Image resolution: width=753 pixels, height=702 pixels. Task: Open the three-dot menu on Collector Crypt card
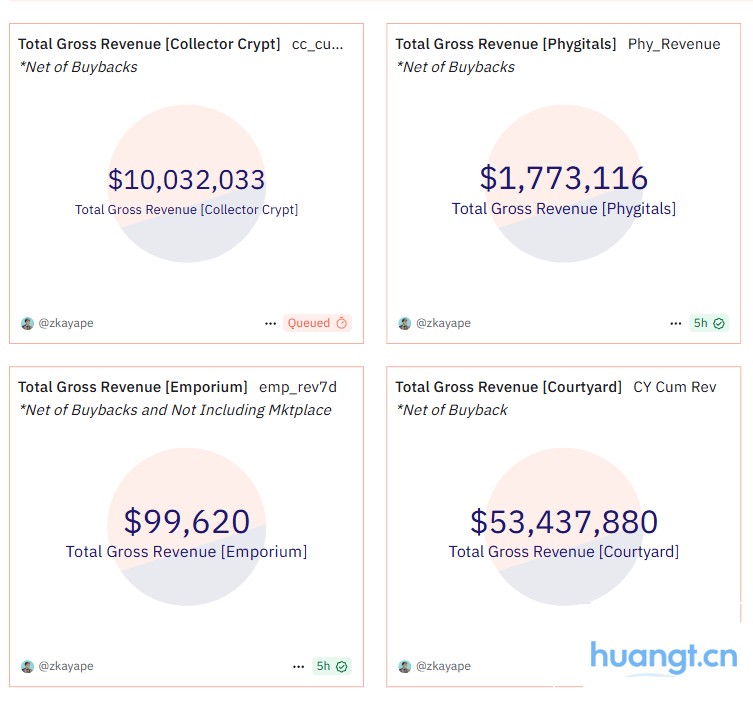[270, 323]
